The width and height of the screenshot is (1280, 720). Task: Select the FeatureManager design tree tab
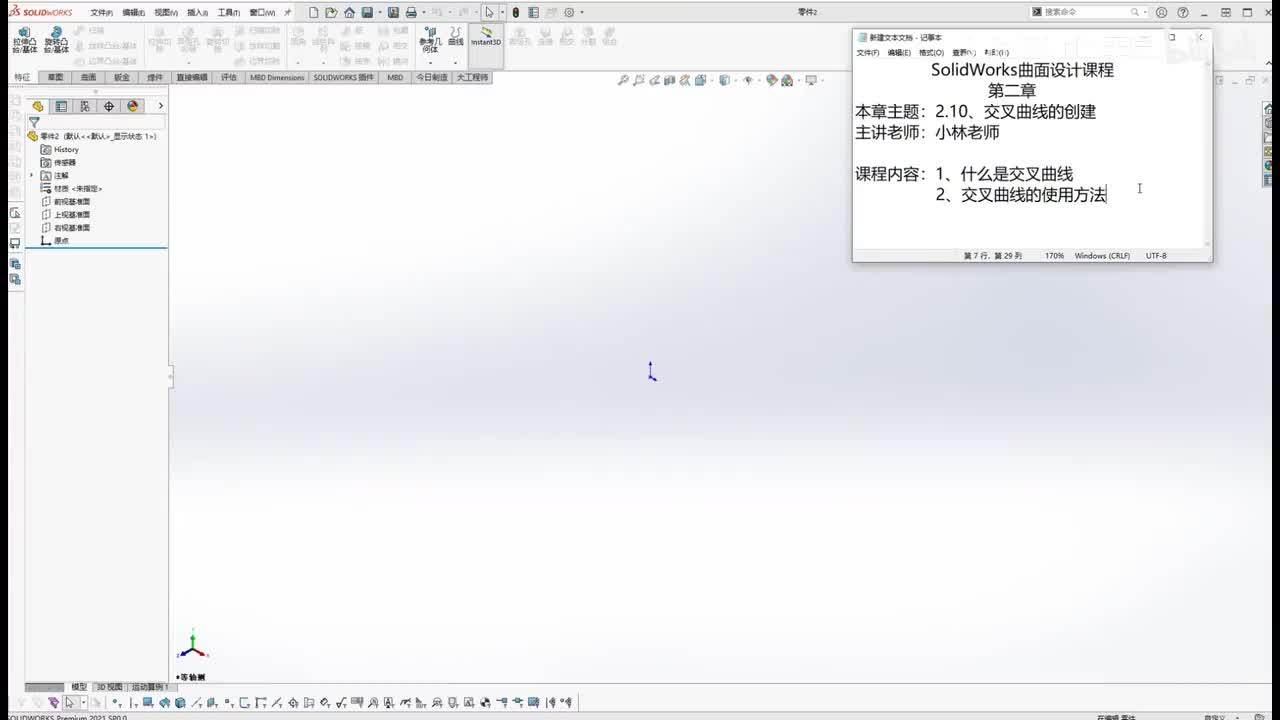pyautogui.click(x=37, y=106)
